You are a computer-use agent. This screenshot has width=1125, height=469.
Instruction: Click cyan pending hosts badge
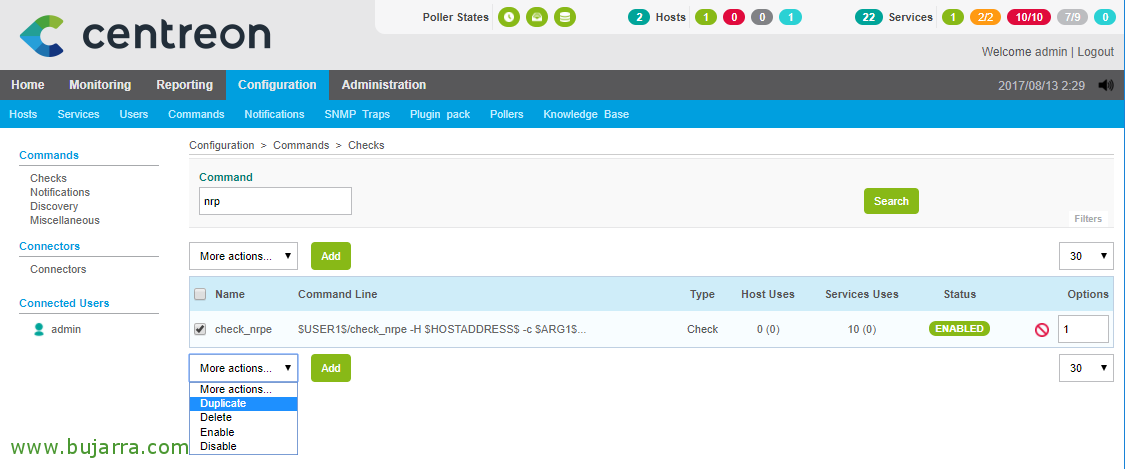791,17
